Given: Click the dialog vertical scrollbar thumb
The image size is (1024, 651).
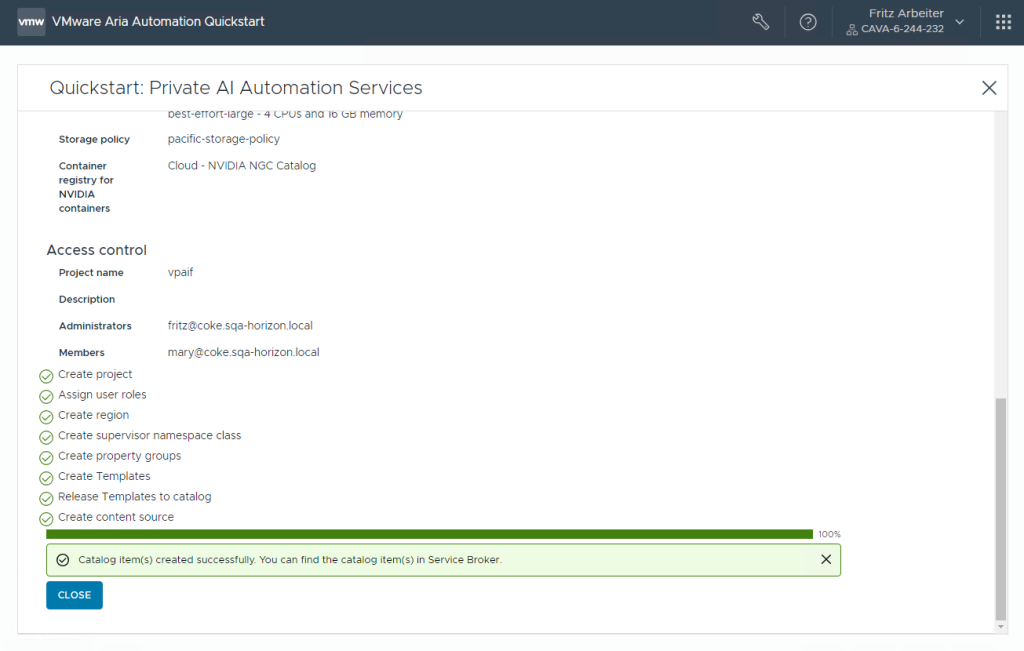Looking at the screenshot, I should pyautogui.click(x=1000, y=509).
